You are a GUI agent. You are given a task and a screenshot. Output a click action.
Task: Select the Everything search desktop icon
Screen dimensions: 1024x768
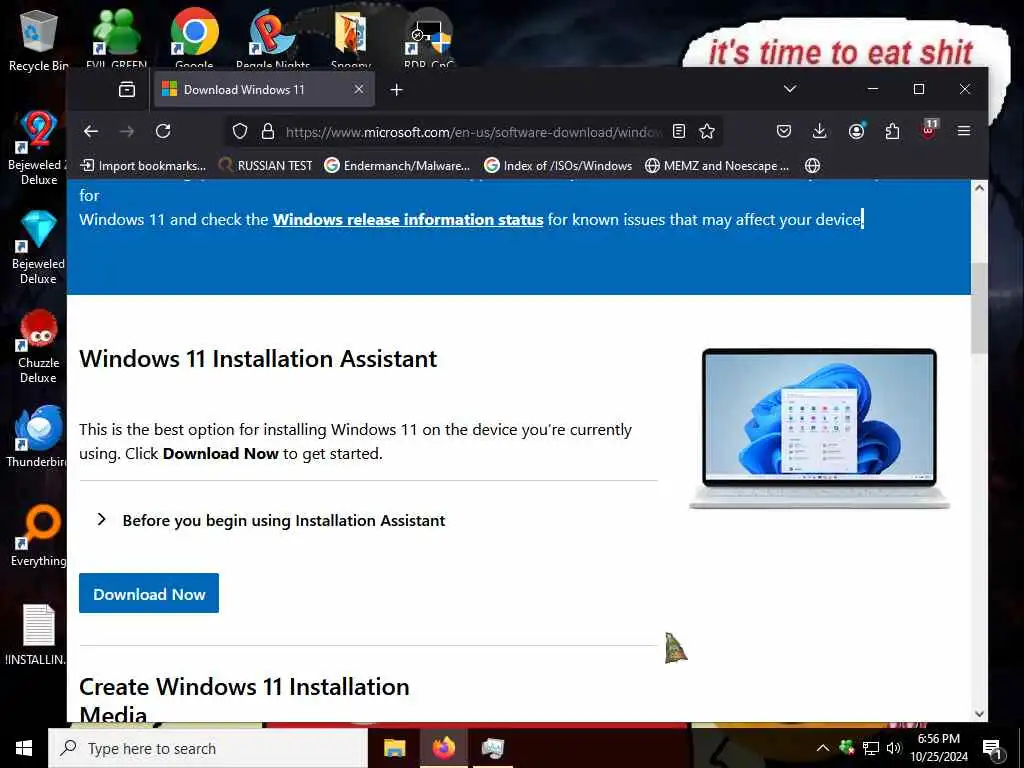coord(39,536)
